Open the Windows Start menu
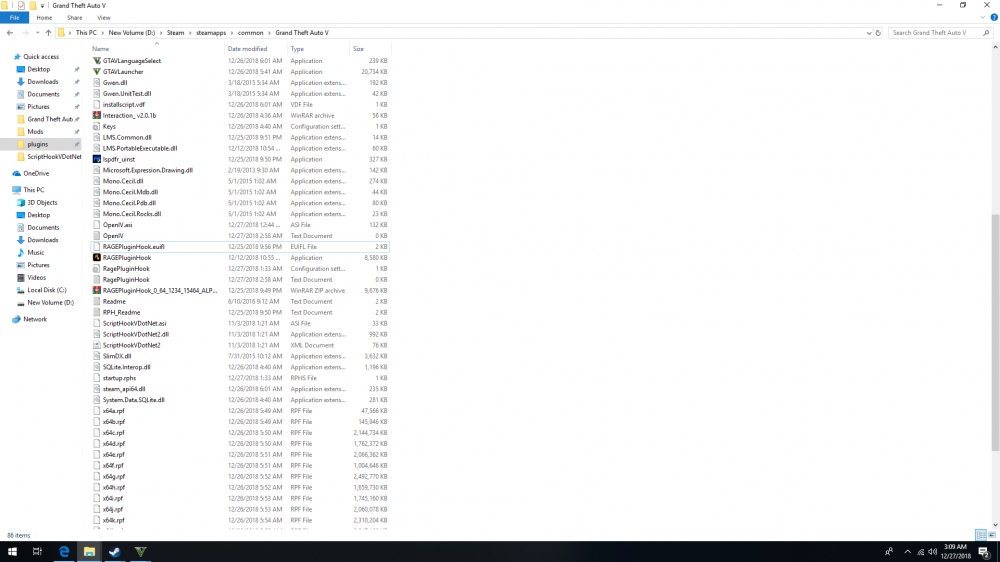This screenshot has height=562, width=1000. 12,552
